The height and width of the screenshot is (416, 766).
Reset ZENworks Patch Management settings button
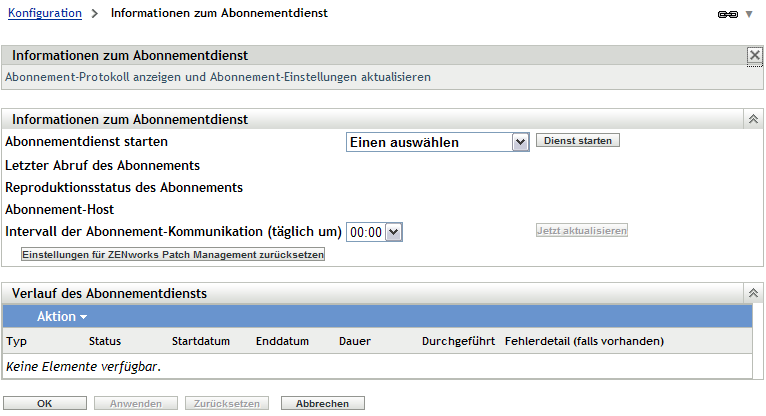173,255
